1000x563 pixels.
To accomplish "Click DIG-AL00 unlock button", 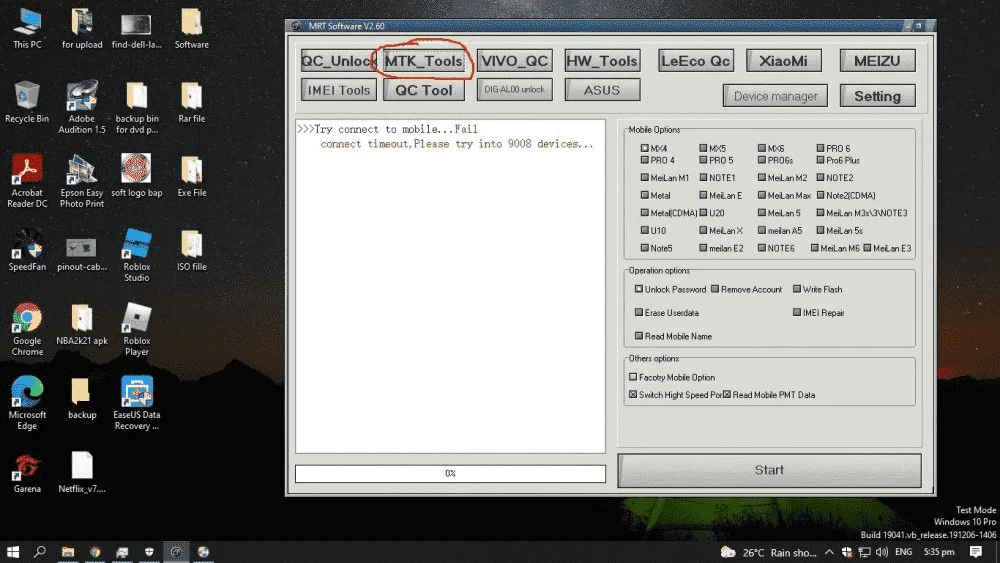I will [x=515, y=89].
